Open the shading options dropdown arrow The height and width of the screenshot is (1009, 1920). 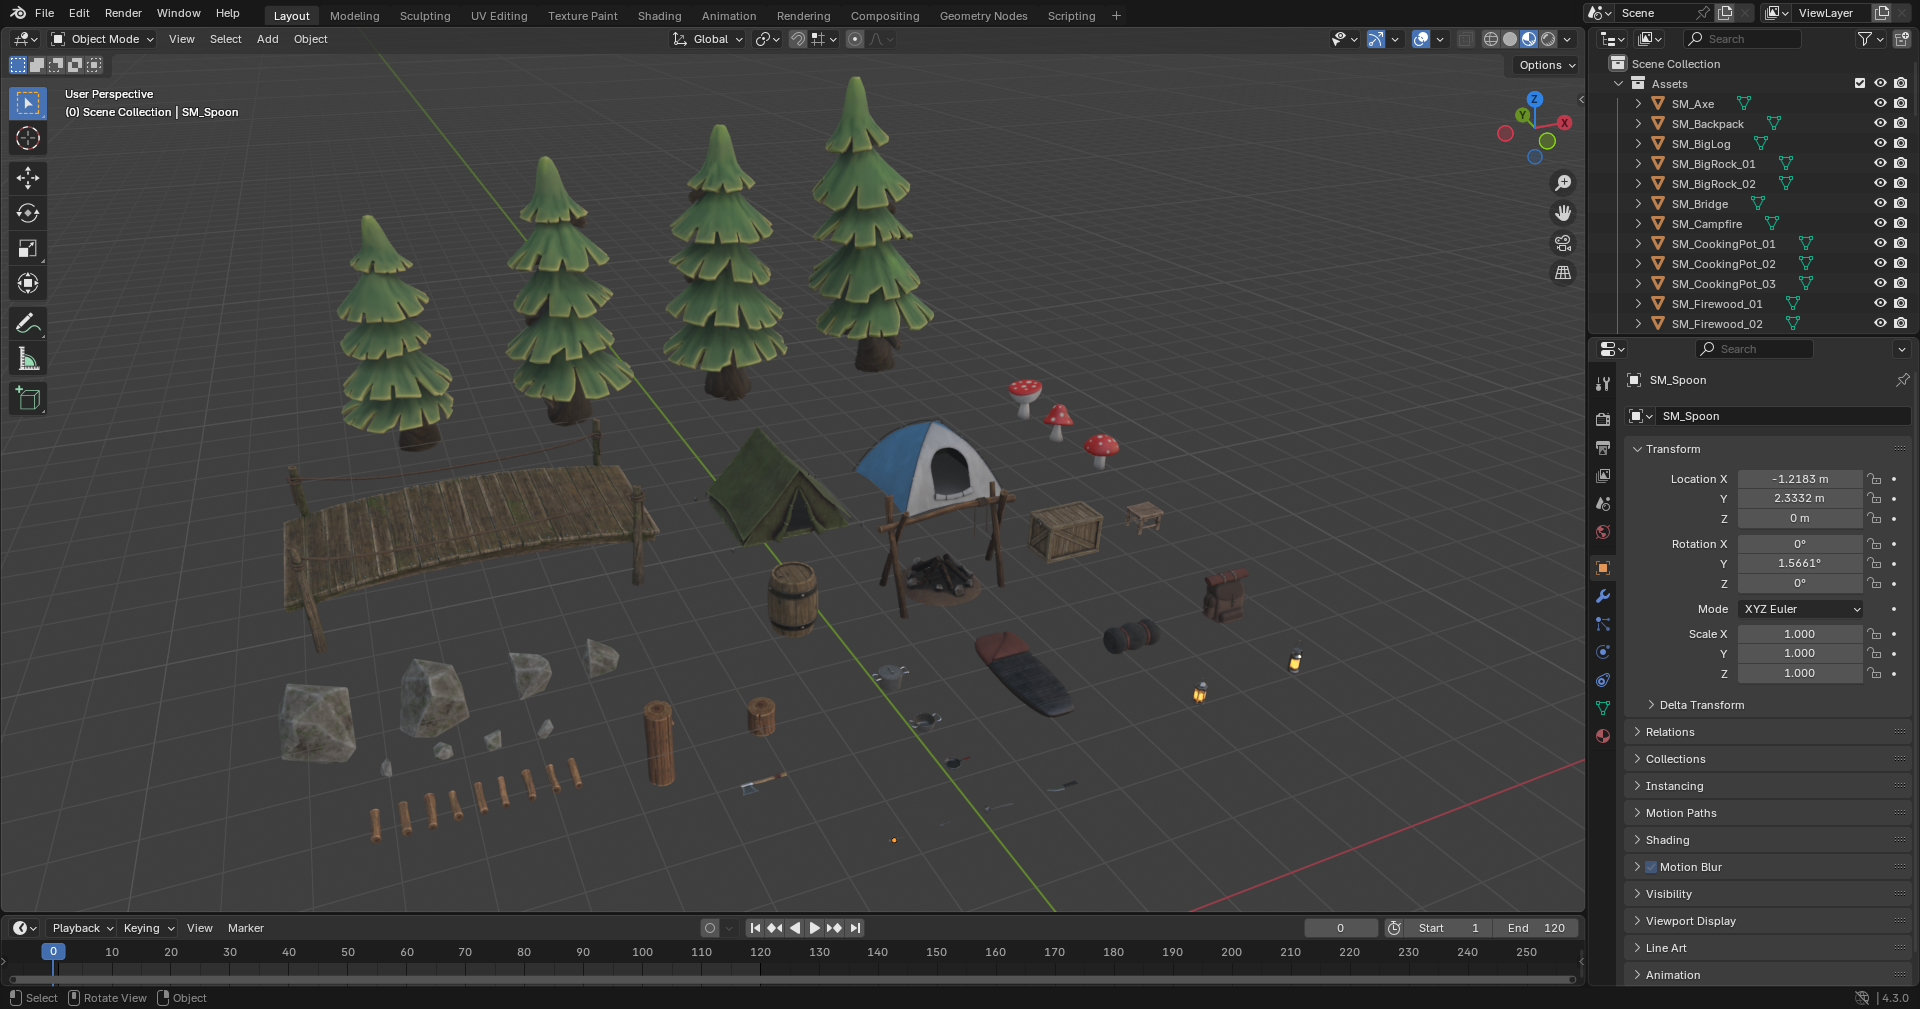(1567, 39)
